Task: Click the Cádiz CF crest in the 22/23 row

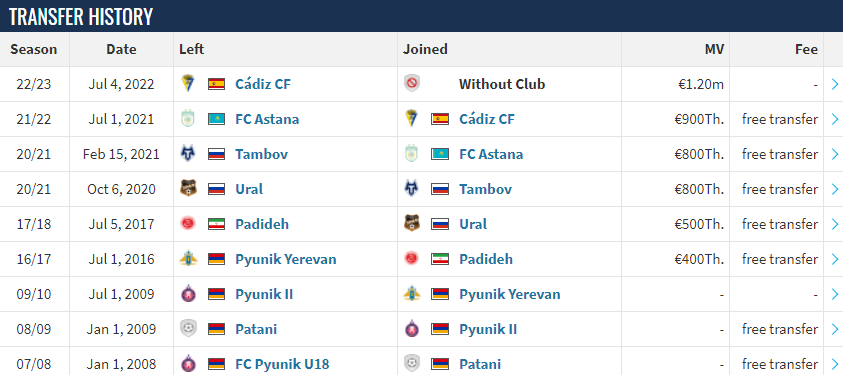Action: [188, 84]
